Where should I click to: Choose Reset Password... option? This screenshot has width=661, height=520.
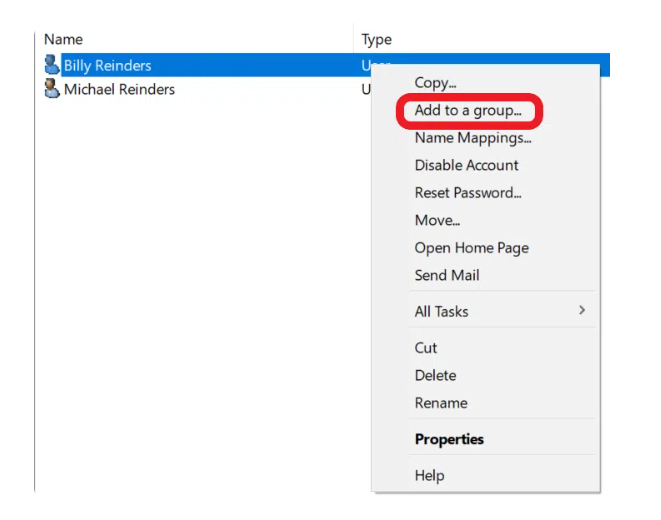(x=468, y=193)
